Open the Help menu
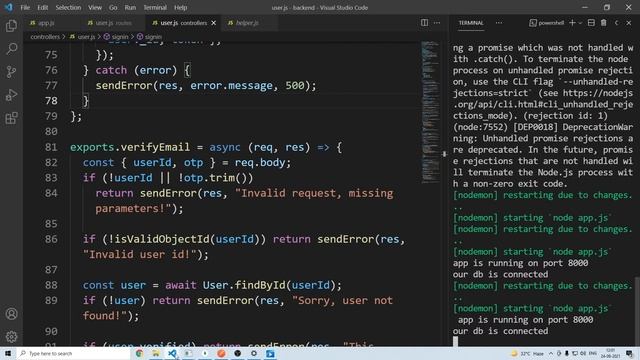The width and height of the screenshot is (640, 360). pyautogui.click(x=180, y=7)
